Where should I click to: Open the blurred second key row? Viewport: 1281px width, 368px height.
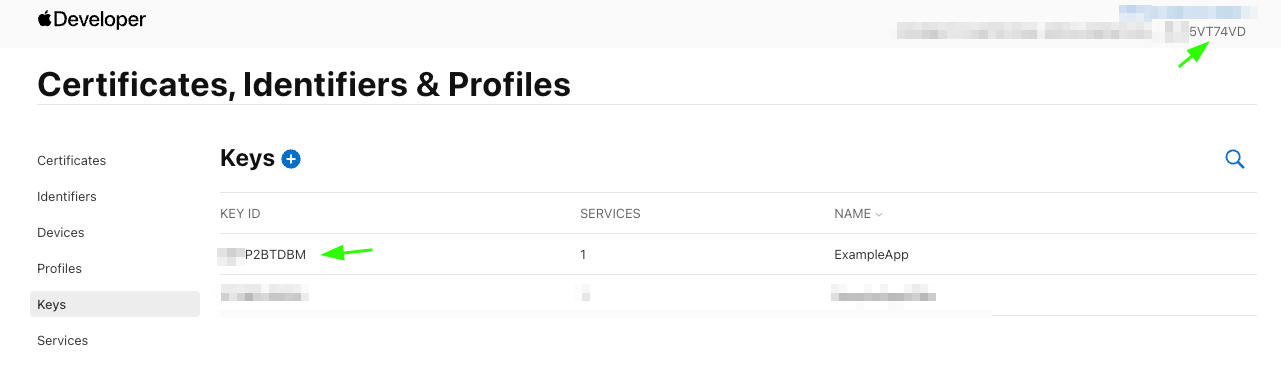point(738,295)
